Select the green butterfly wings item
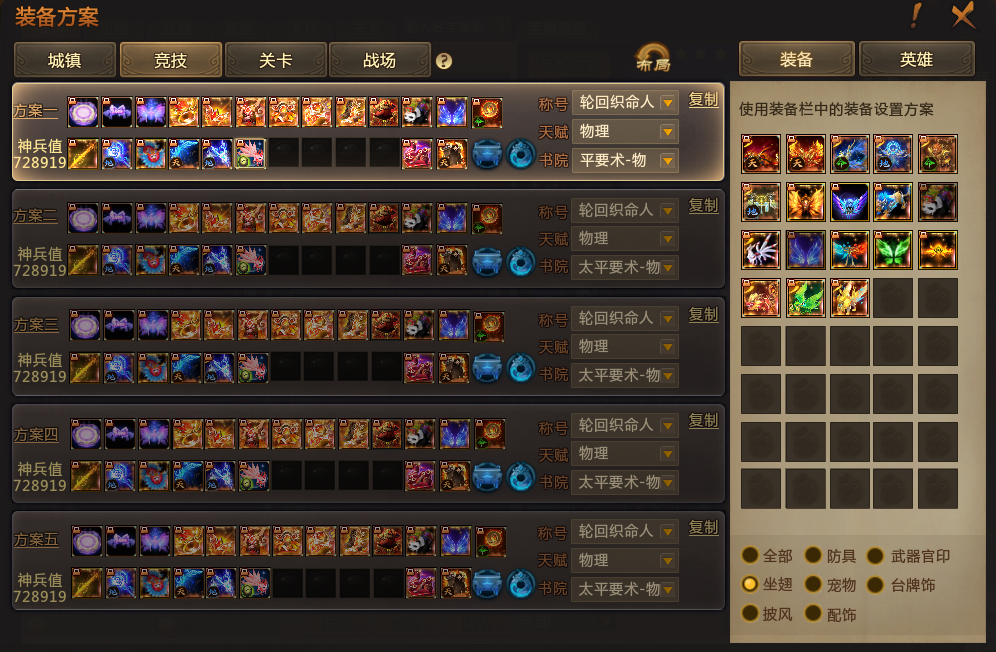 (893, 250)
